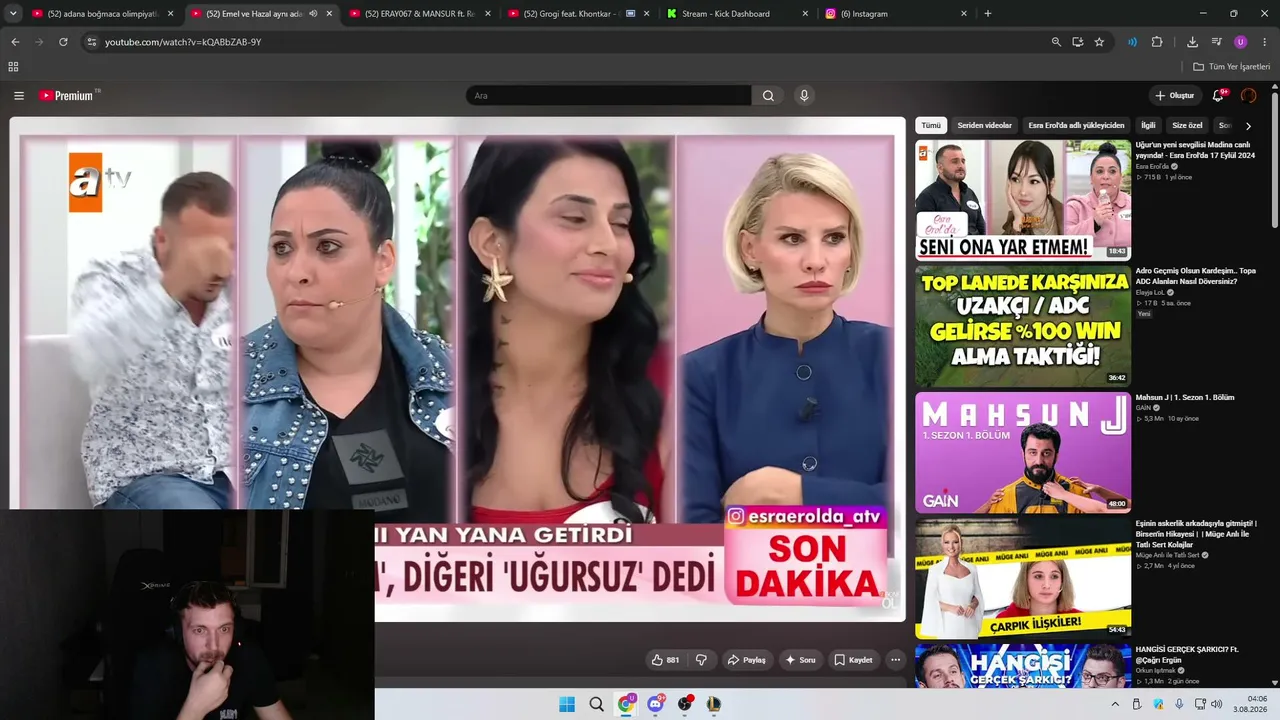Open more actions ellipsis under video

point(896,660)
